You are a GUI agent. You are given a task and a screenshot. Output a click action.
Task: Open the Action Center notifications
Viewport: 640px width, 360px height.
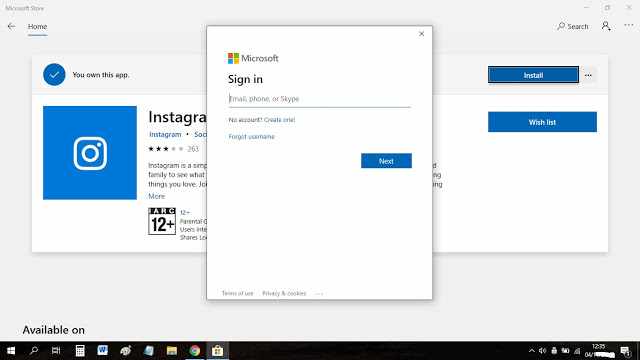tap(625, 351)
